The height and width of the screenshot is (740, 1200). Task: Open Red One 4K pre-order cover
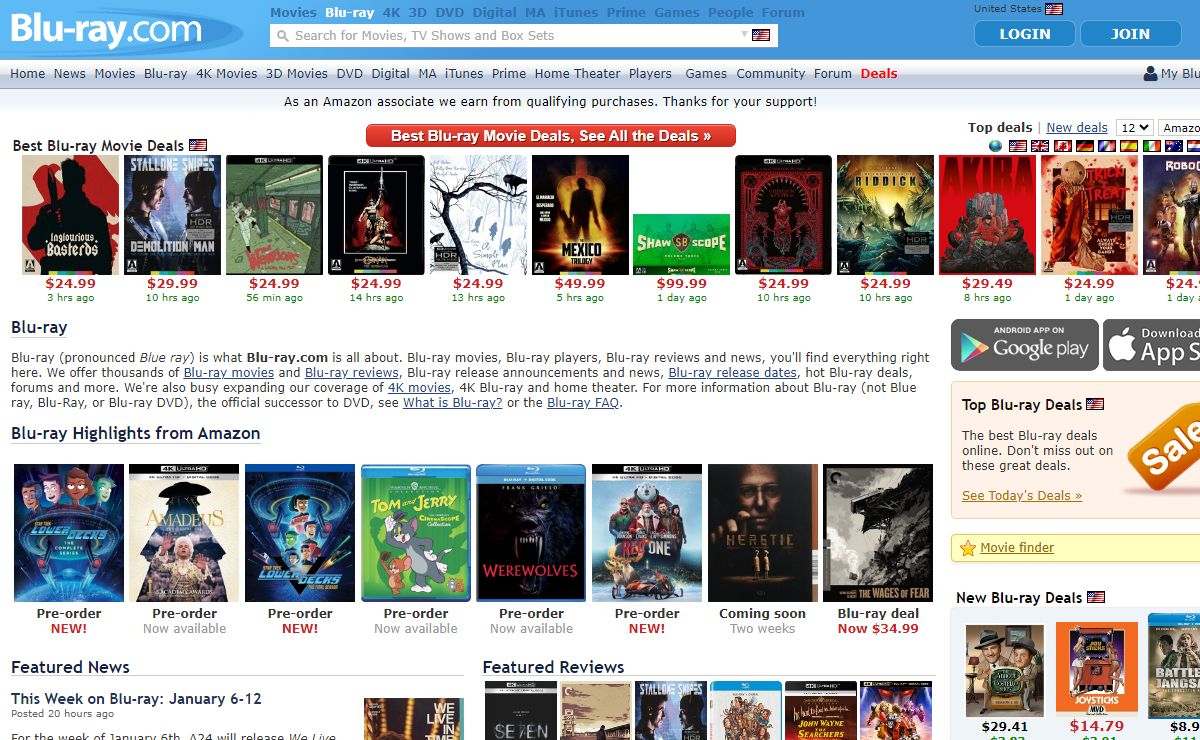[x=647, y=533]
